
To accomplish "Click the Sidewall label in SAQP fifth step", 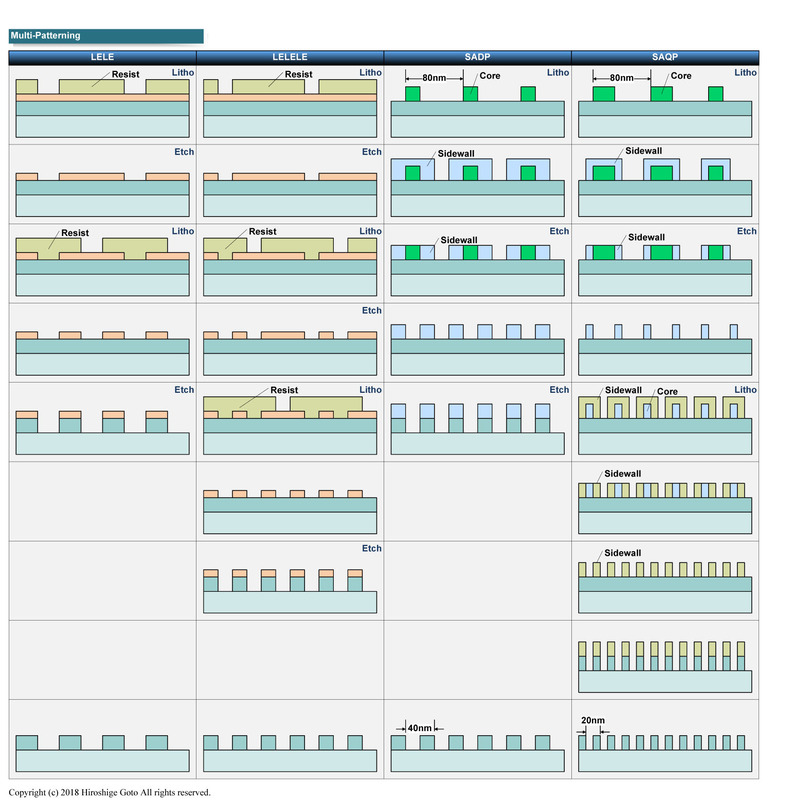I will (x=624, y=390).
